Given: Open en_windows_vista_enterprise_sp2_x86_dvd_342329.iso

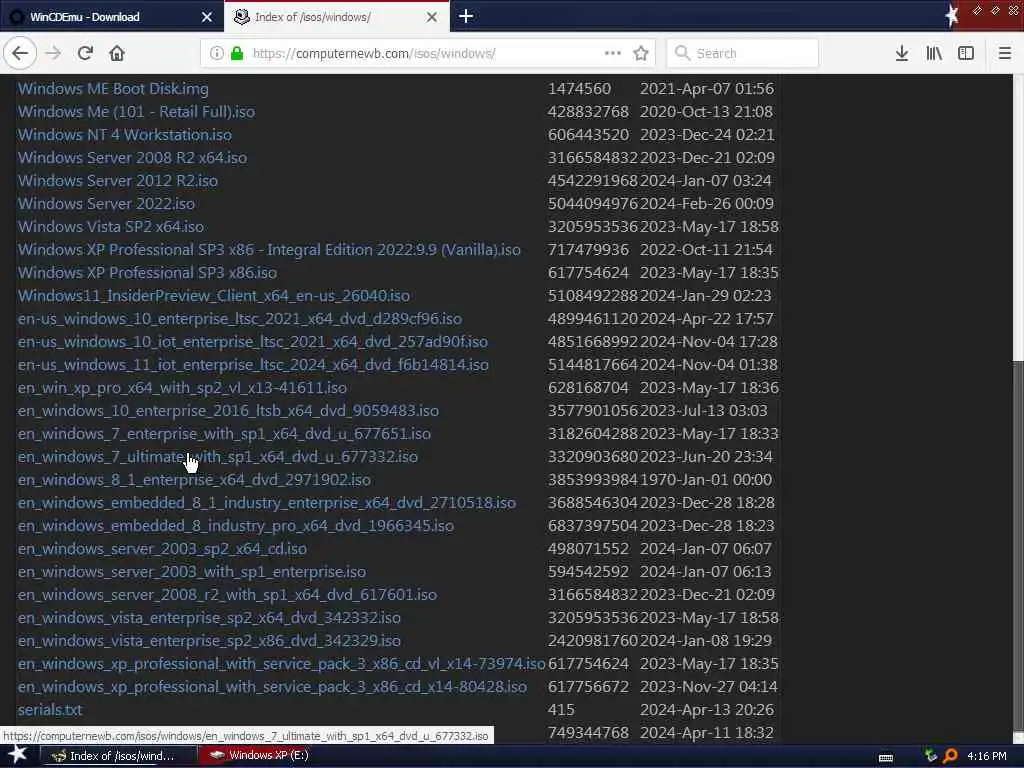Looking at the screenshot, I should point(209,641).
